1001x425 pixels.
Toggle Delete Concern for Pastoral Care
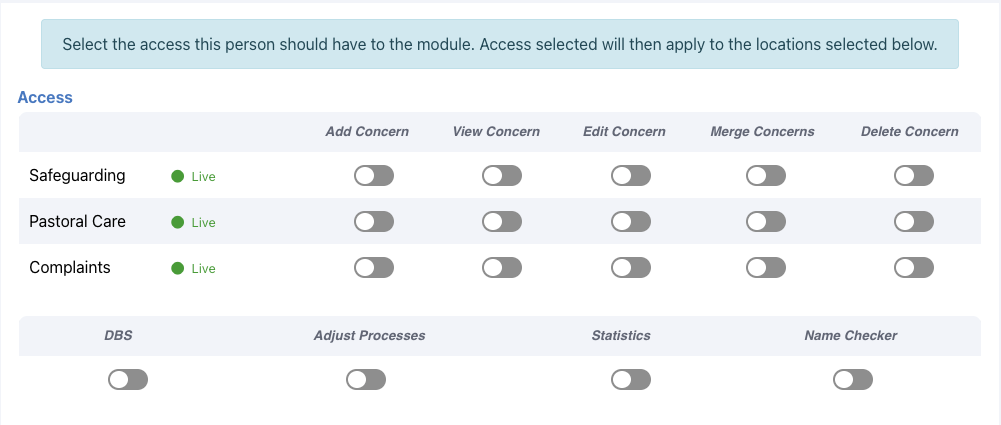point(914,221)
